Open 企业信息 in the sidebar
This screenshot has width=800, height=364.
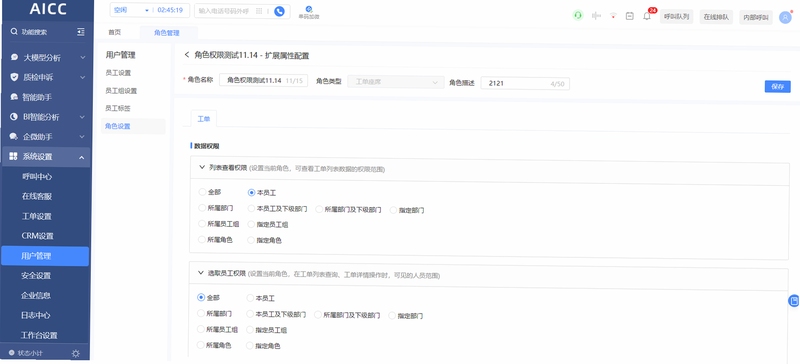[x=36, y=296]
